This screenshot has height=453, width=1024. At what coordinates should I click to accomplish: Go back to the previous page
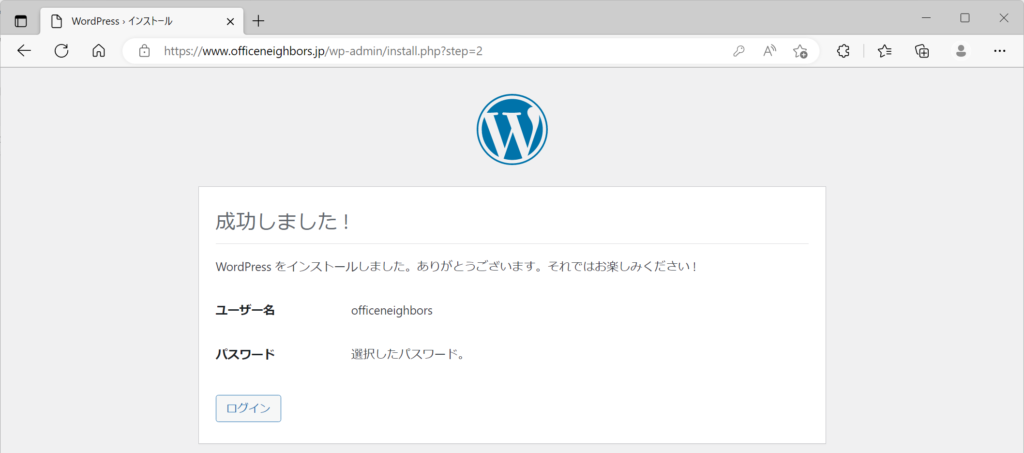[24, 51]
